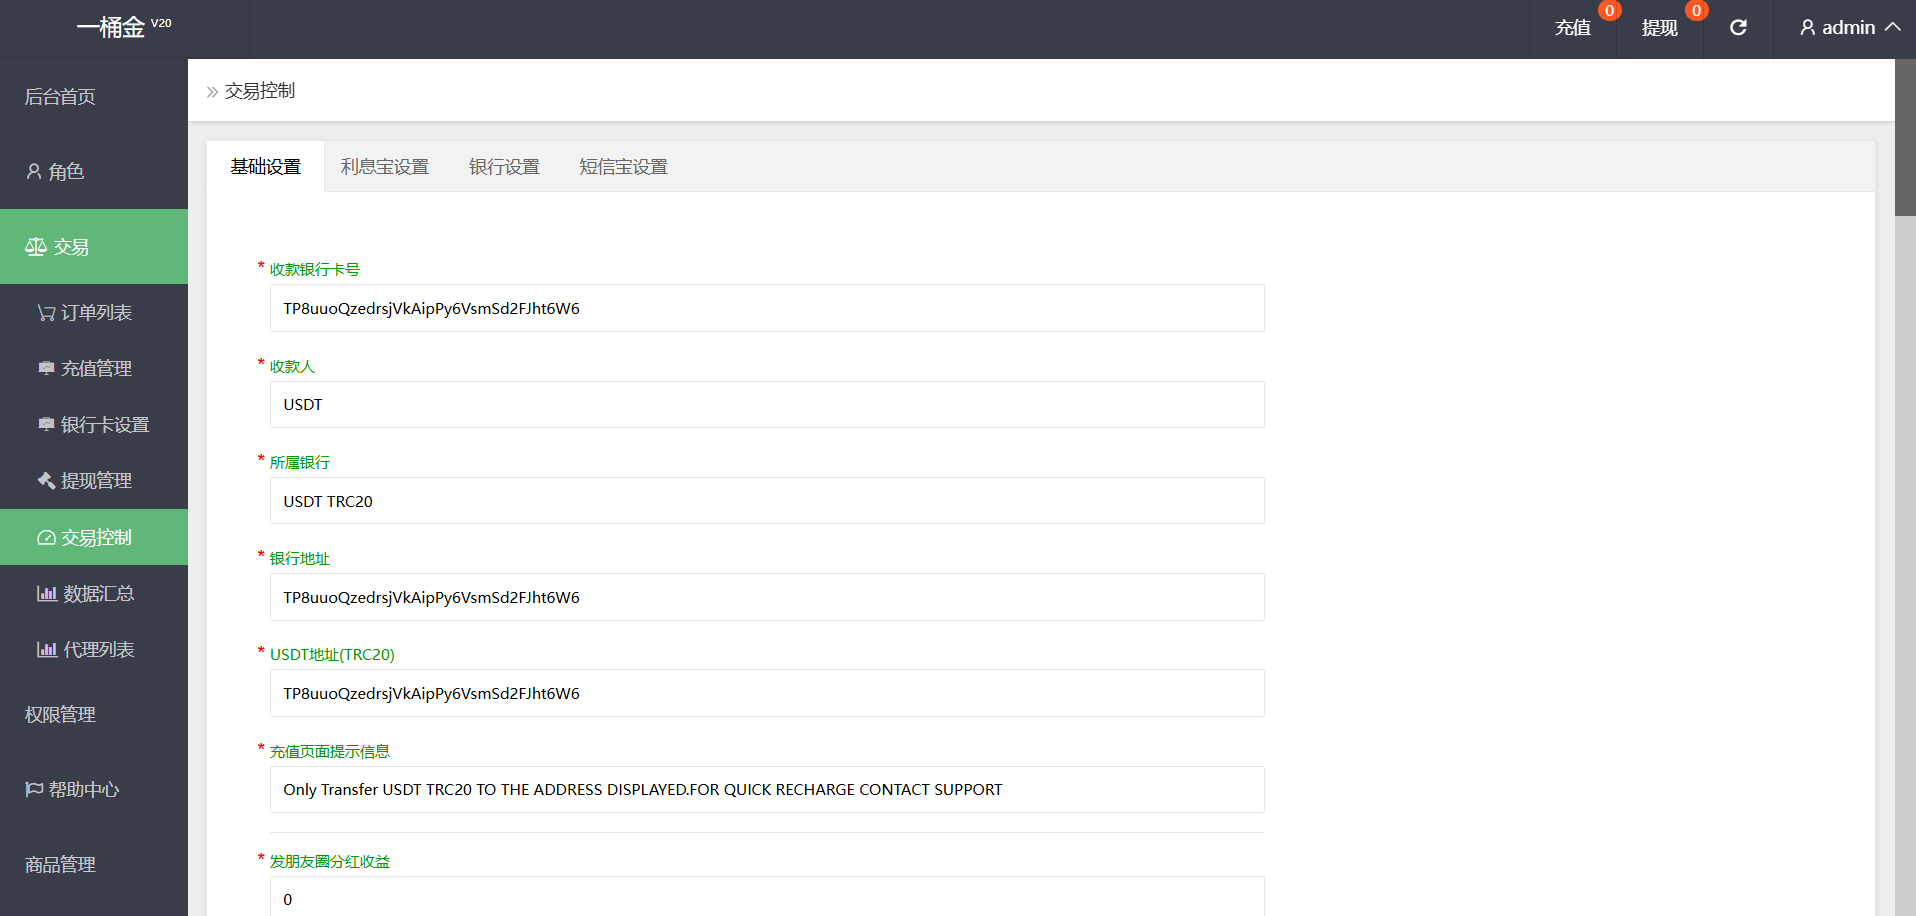Screen dimensions: 1916x916
Task: Collapse the 交易 sidebar section
Action: 94,247
